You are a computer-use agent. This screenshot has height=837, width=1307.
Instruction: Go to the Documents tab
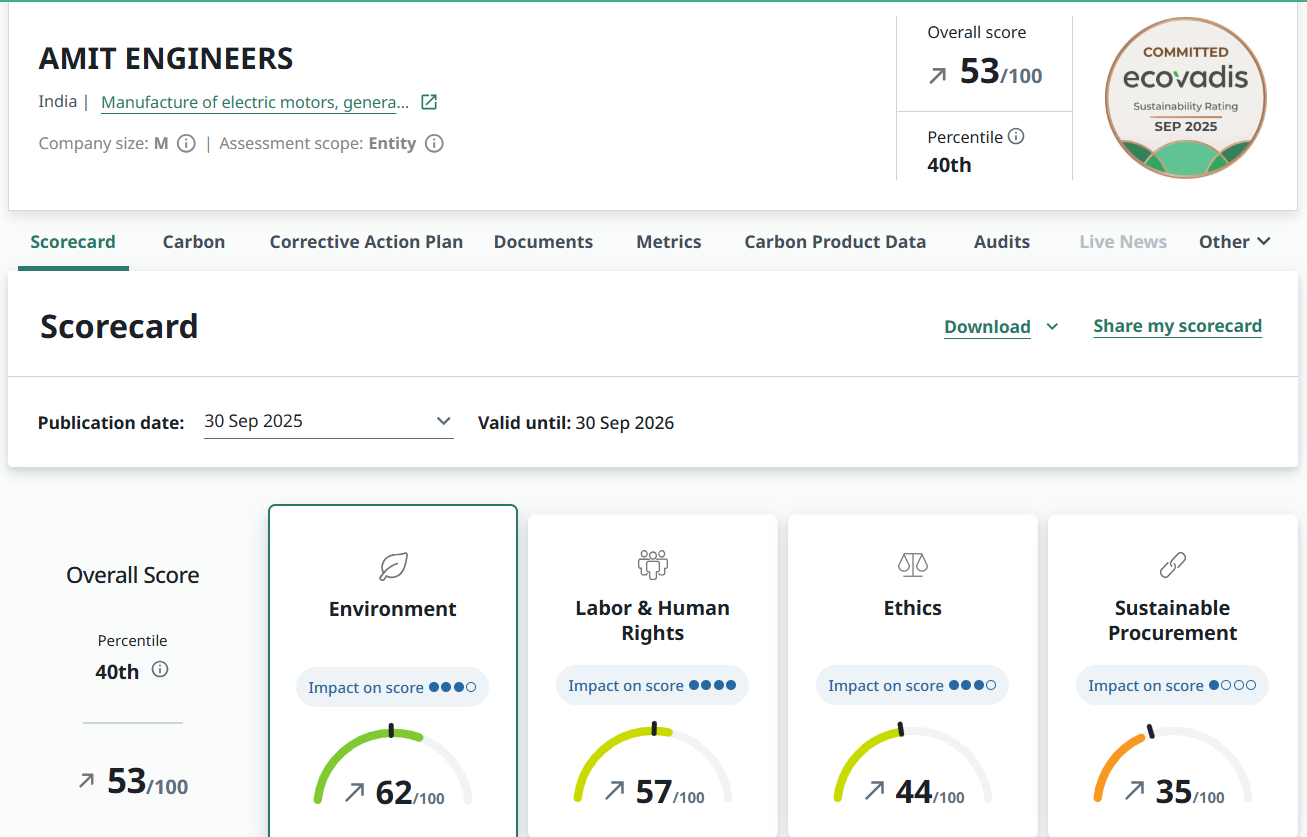coord(543,241)
